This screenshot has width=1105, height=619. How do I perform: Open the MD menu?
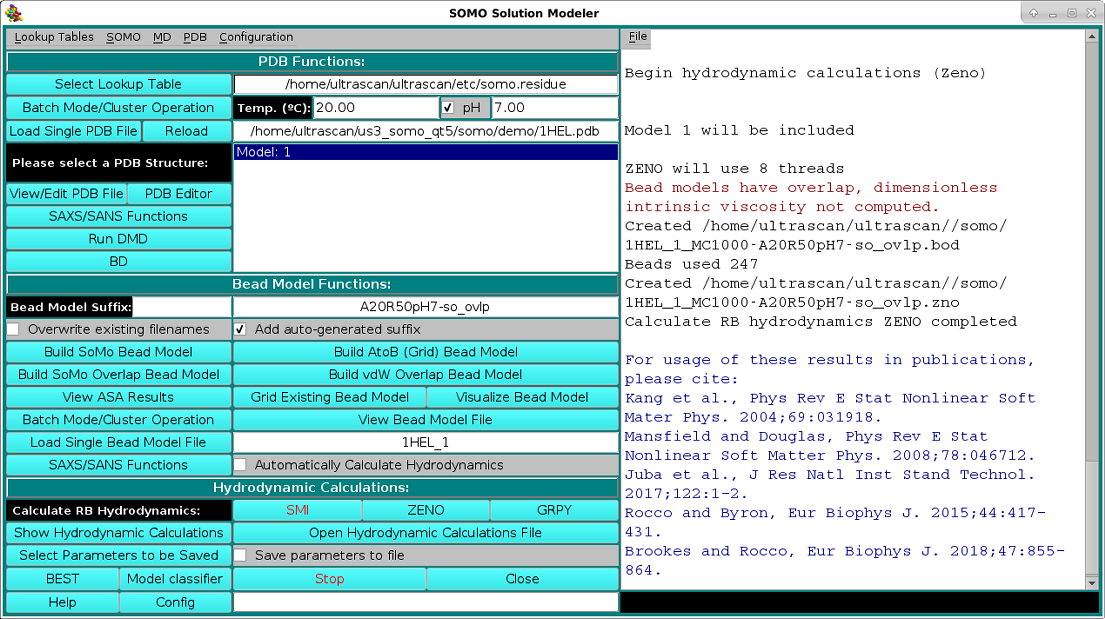[x=162, y=37]
